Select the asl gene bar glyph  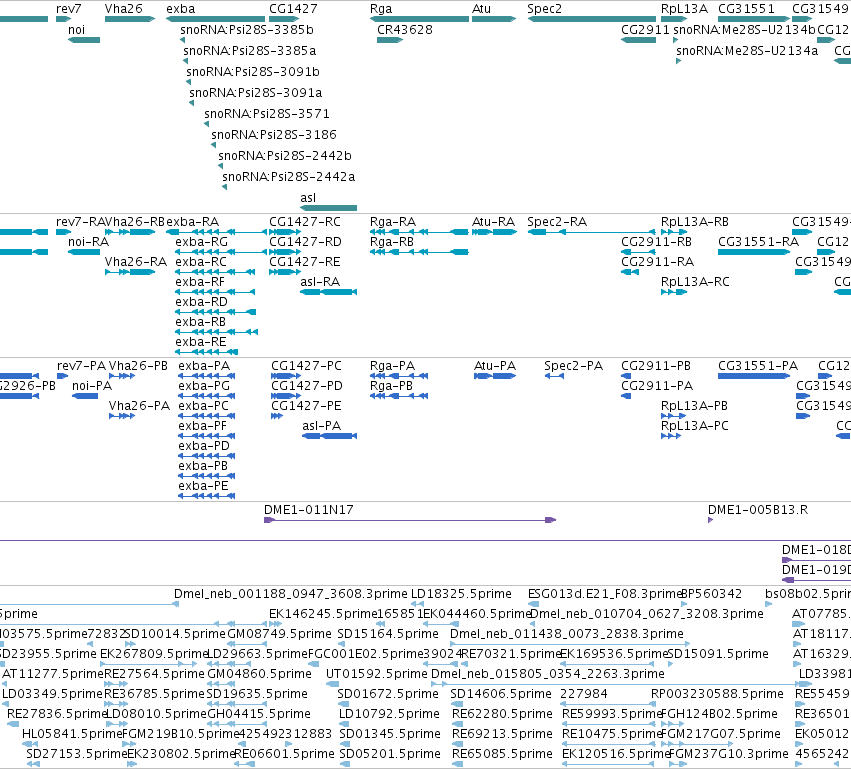click(x=328, y=208)
